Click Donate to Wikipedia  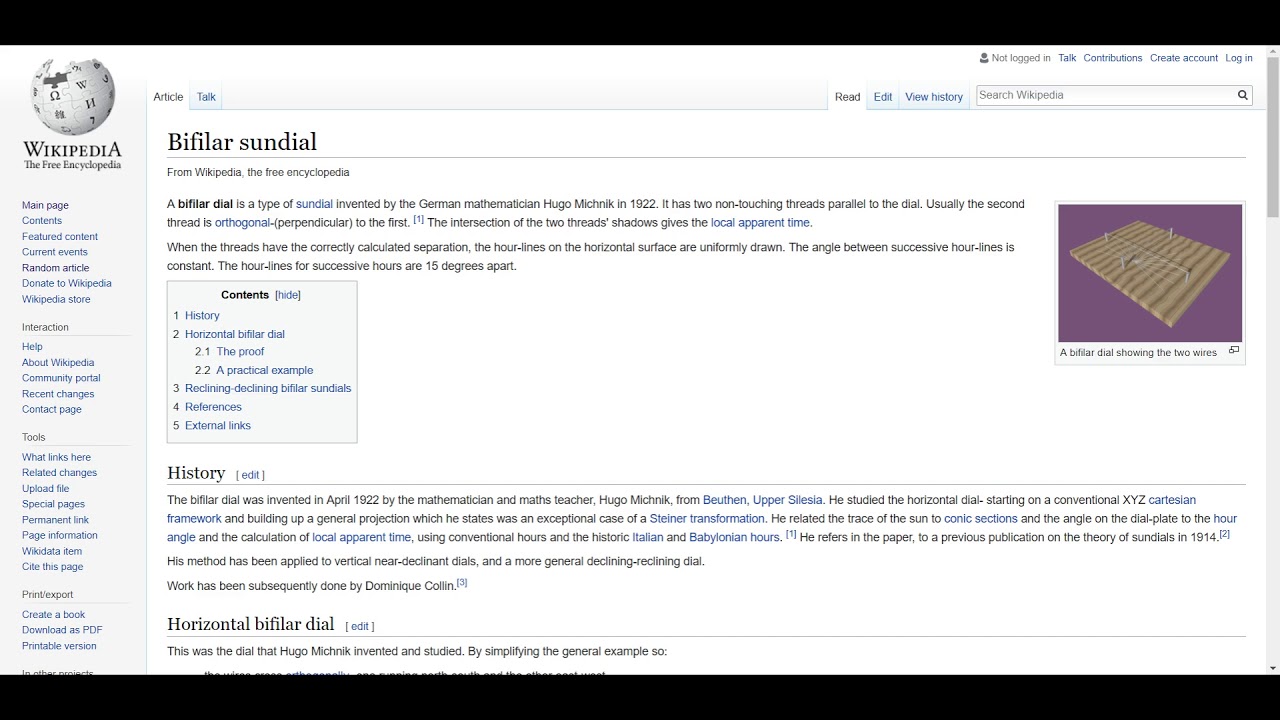click(x=67, y=283)
